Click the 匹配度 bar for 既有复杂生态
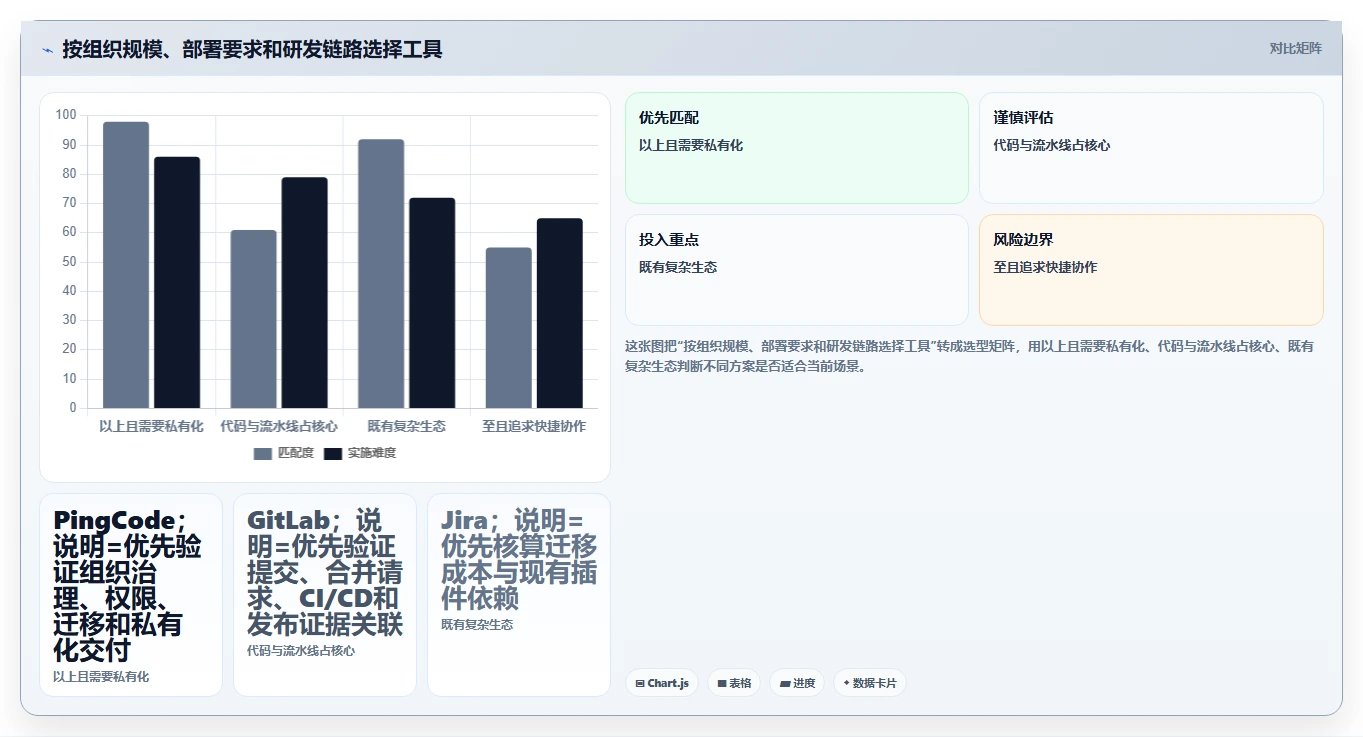Image resolution: width=1363 pixels, height=737 pixels. [381, 274]
